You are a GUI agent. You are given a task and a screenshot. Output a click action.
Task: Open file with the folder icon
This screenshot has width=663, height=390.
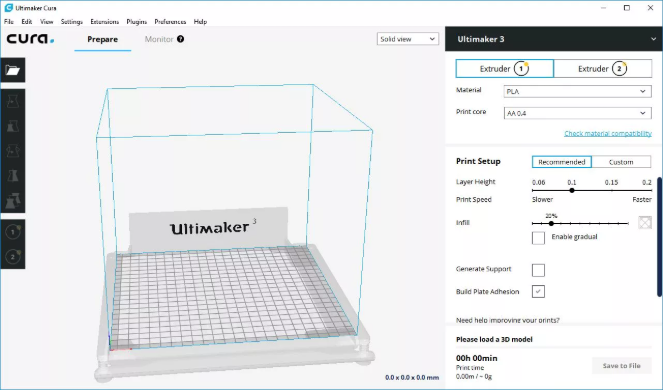pos(13,70)
